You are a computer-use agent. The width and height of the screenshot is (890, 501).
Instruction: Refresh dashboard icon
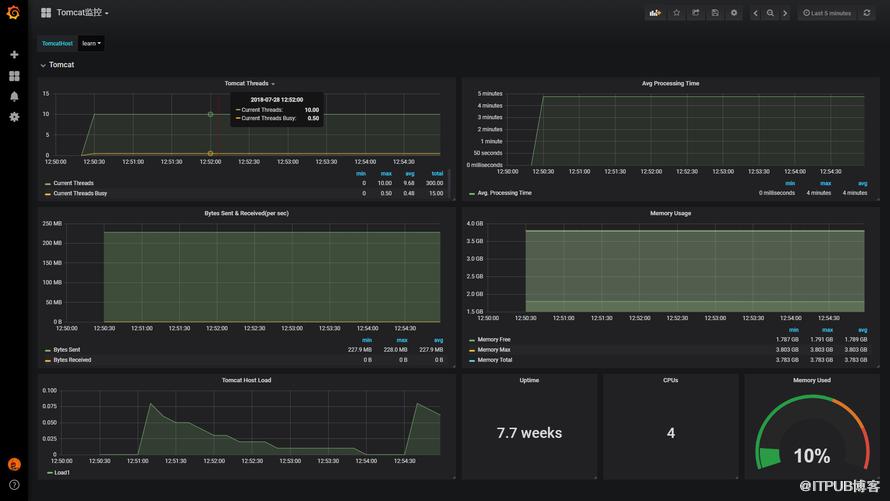pyautogui.click(x=867, y=12)
